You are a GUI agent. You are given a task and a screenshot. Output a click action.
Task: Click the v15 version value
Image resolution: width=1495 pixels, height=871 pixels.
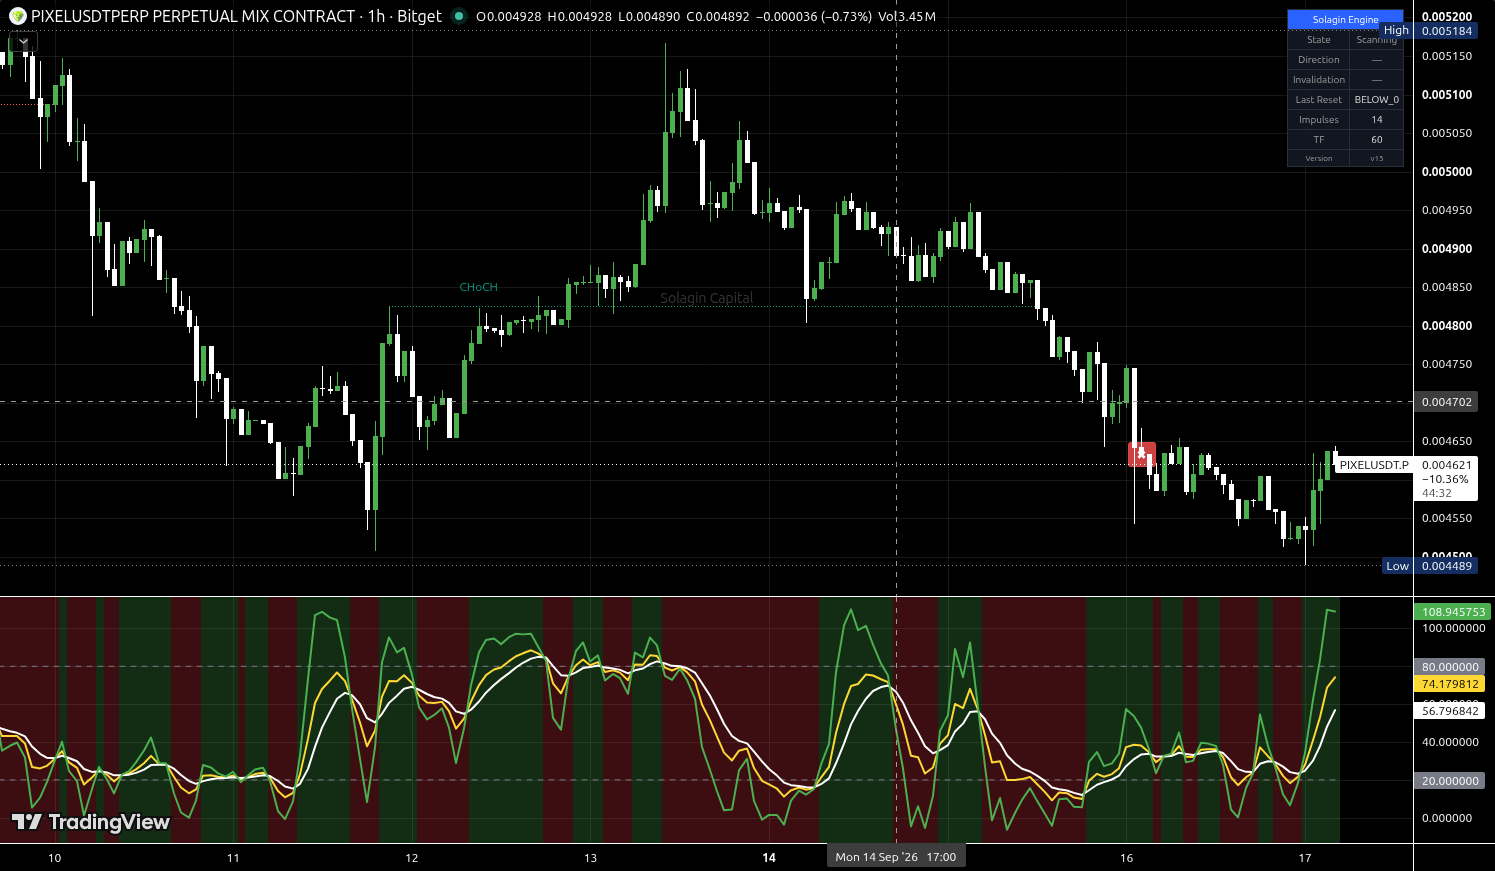pyautogui.click(x=1376, y=159)
